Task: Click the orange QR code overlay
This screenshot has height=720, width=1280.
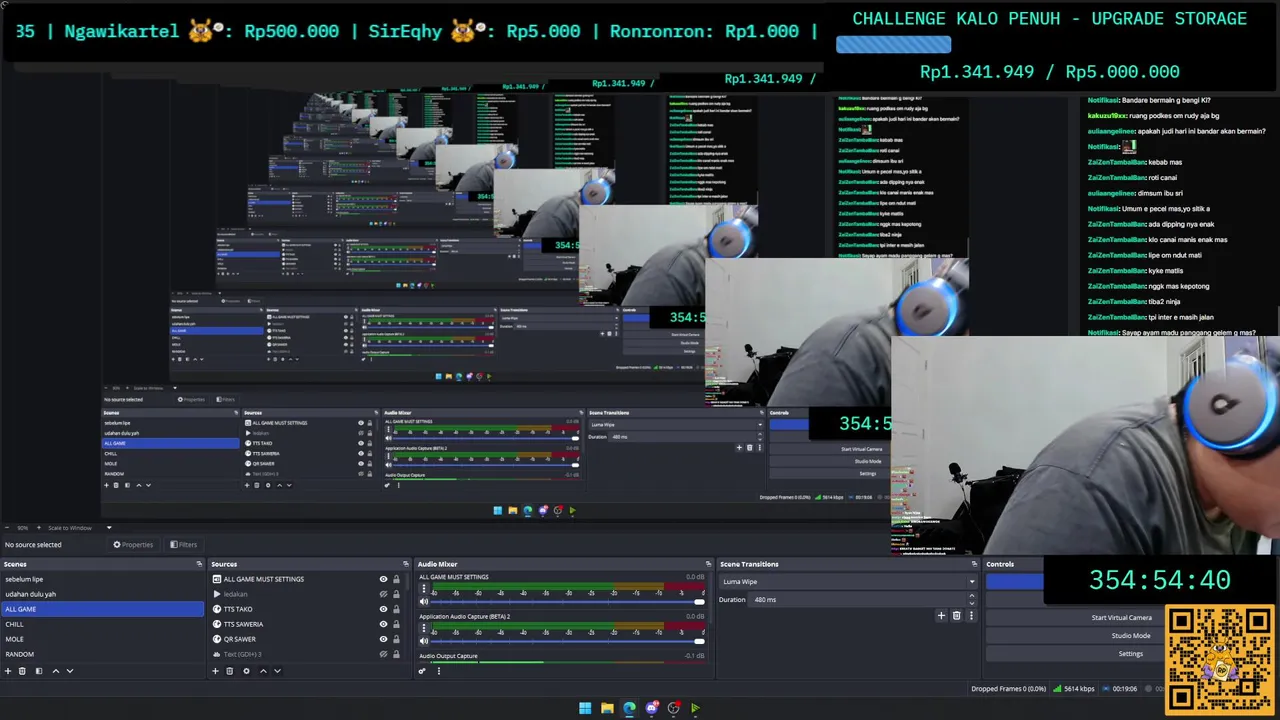Action: (x=1220, y=658)
